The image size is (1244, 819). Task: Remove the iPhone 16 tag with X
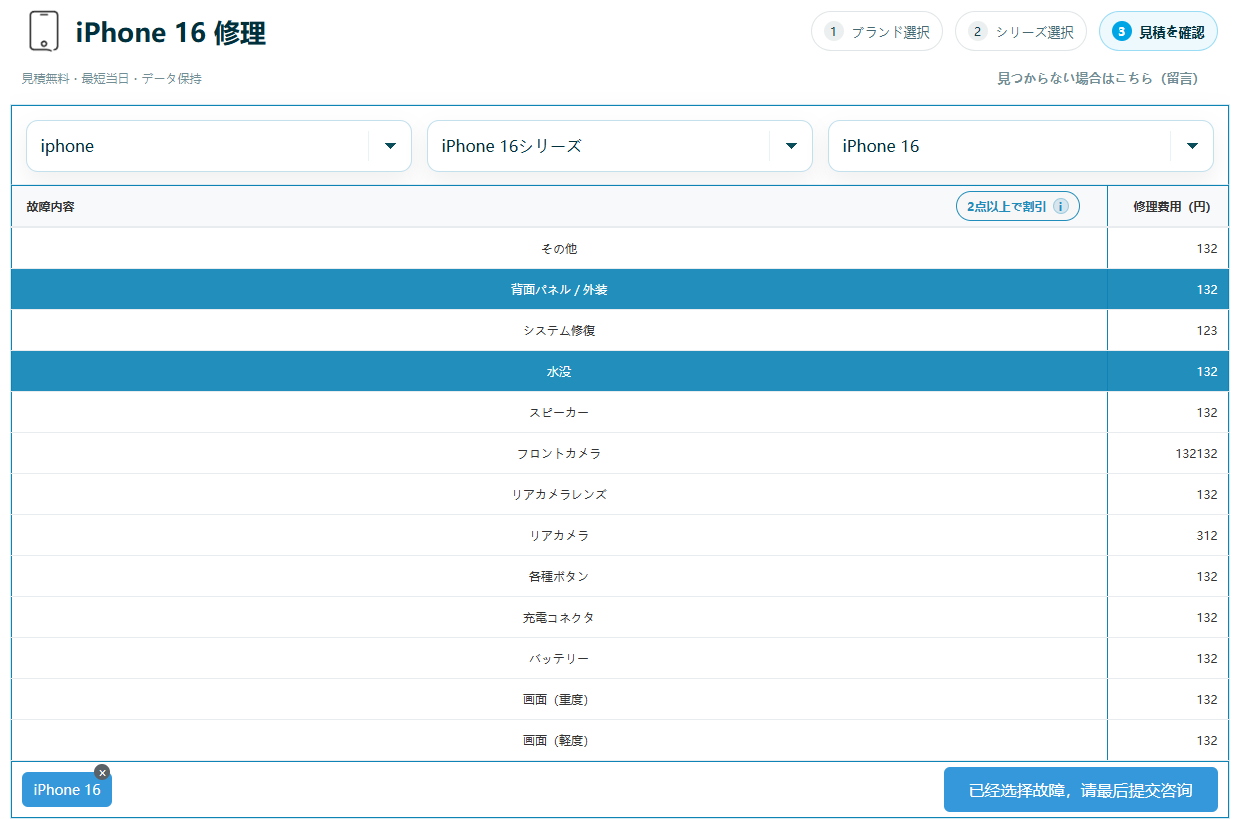(x=102, y=772)
